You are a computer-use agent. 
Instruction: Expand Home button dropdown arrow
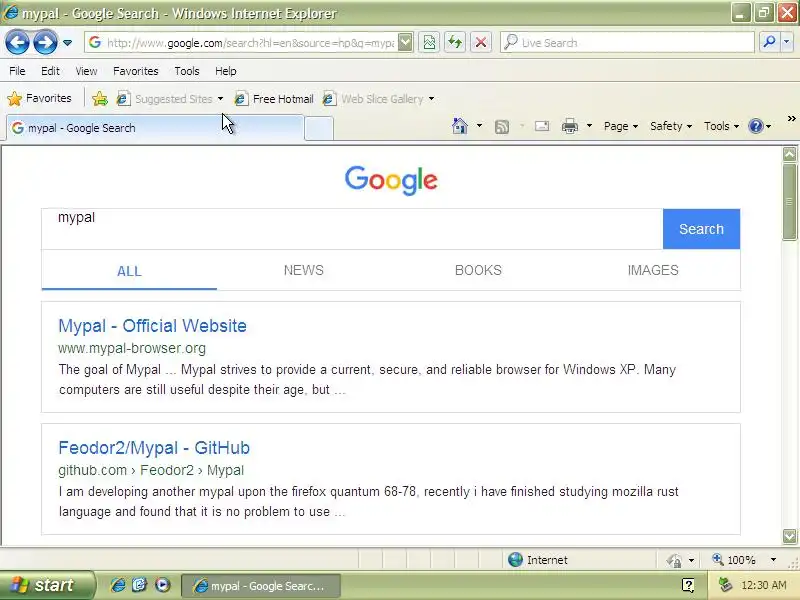(480, 126)
